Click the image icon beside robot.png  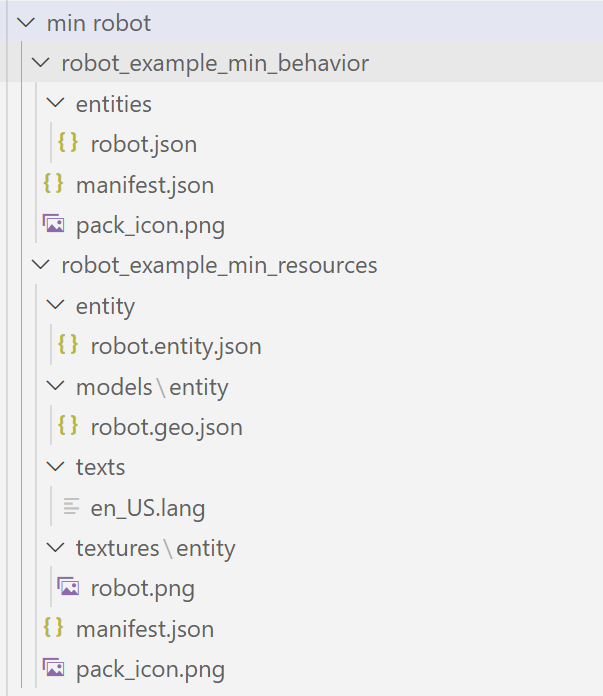pos(68,587)
